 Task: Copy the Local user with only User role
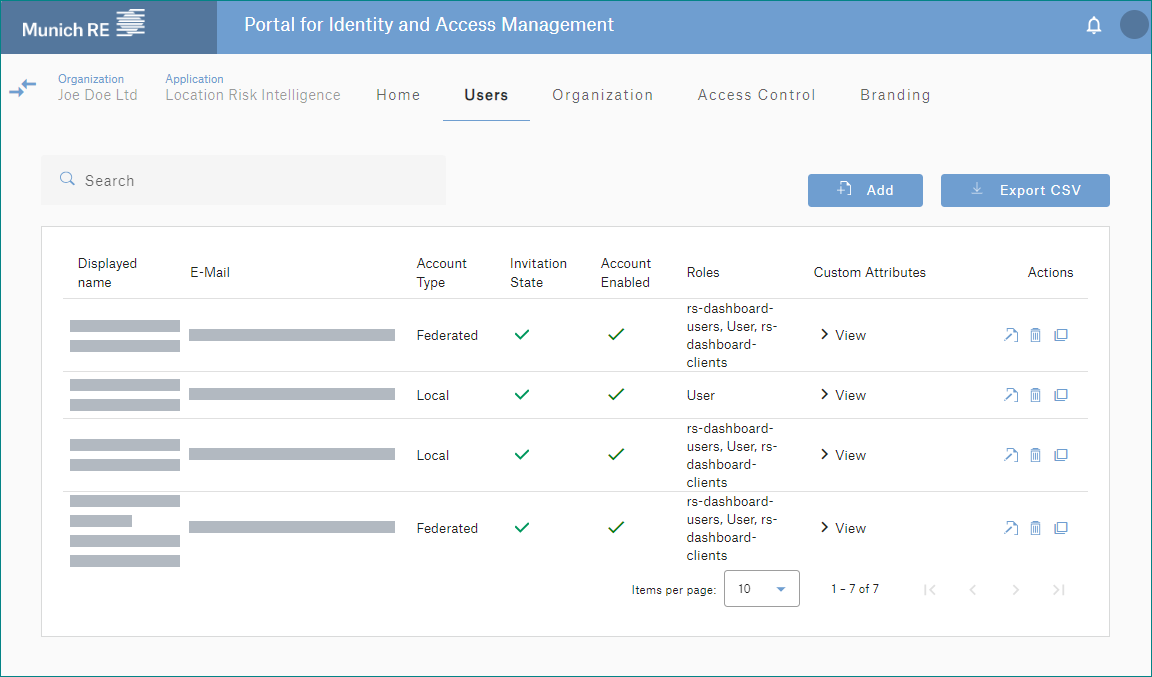click(1060, 395)
